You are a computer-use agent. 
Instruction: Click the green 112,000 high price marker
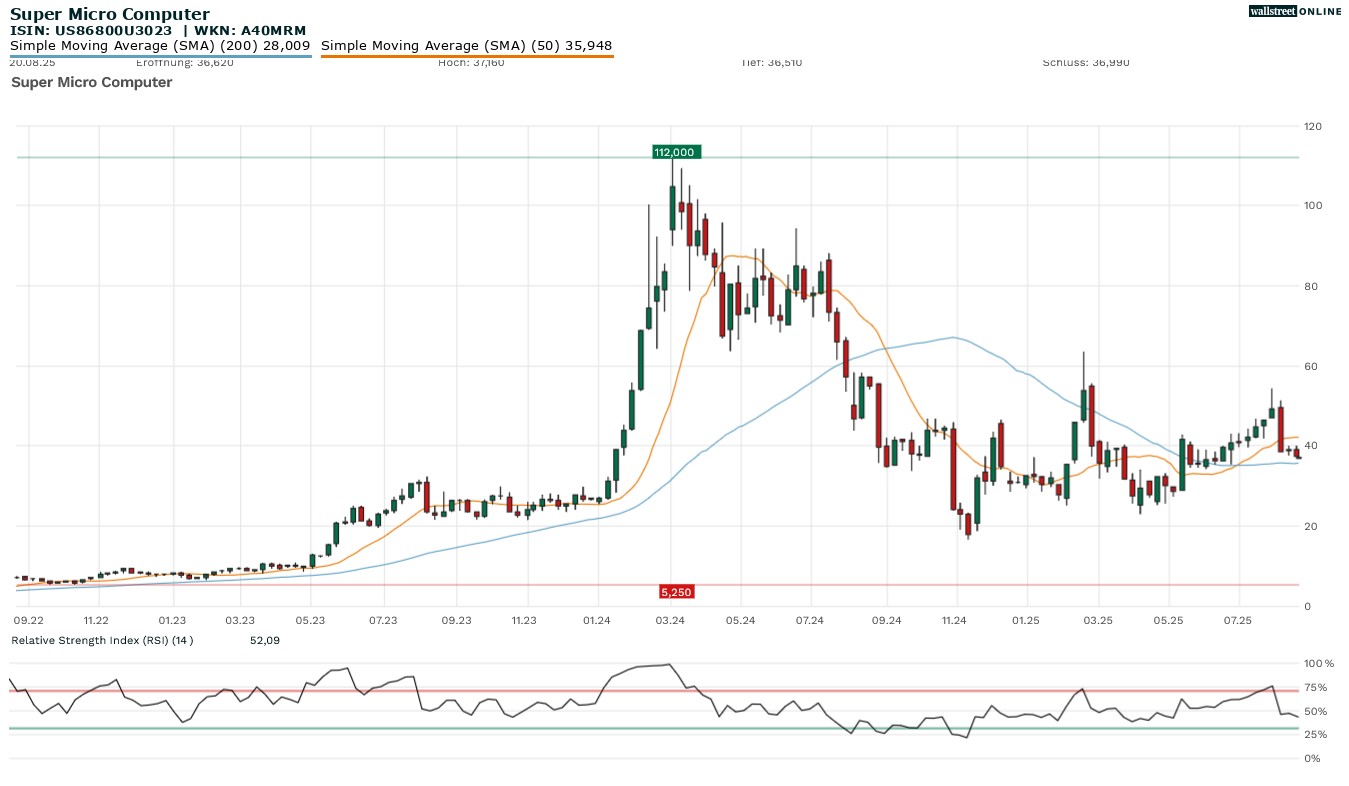click(675, 152)
